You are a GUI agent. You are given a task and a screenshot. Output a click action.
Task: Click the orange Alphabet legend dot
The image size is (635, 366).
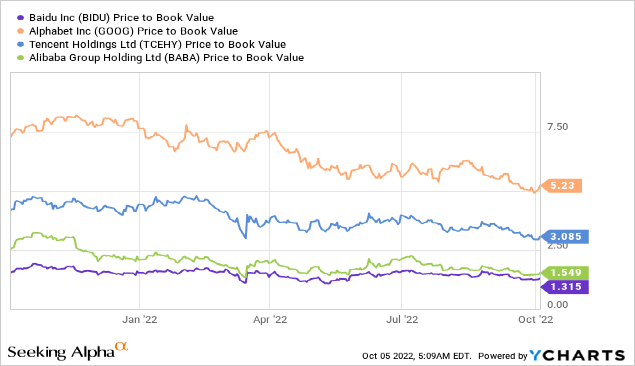point(20,31)
